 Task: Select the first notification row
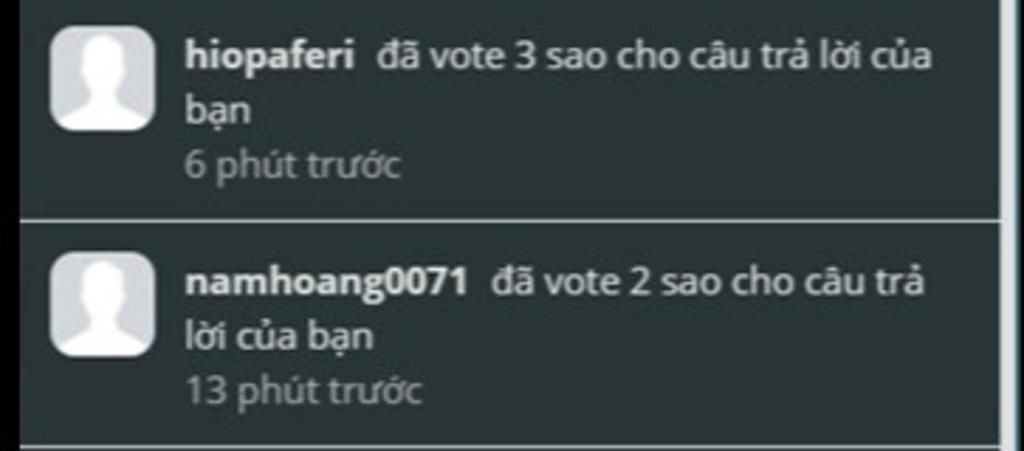point(509,110)
